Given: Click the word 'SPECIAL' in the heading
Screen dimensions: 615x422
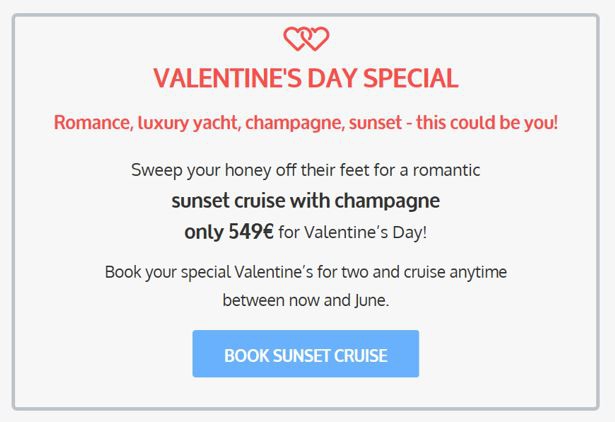Looking at the screenshot, I should [x=411, y=78].
